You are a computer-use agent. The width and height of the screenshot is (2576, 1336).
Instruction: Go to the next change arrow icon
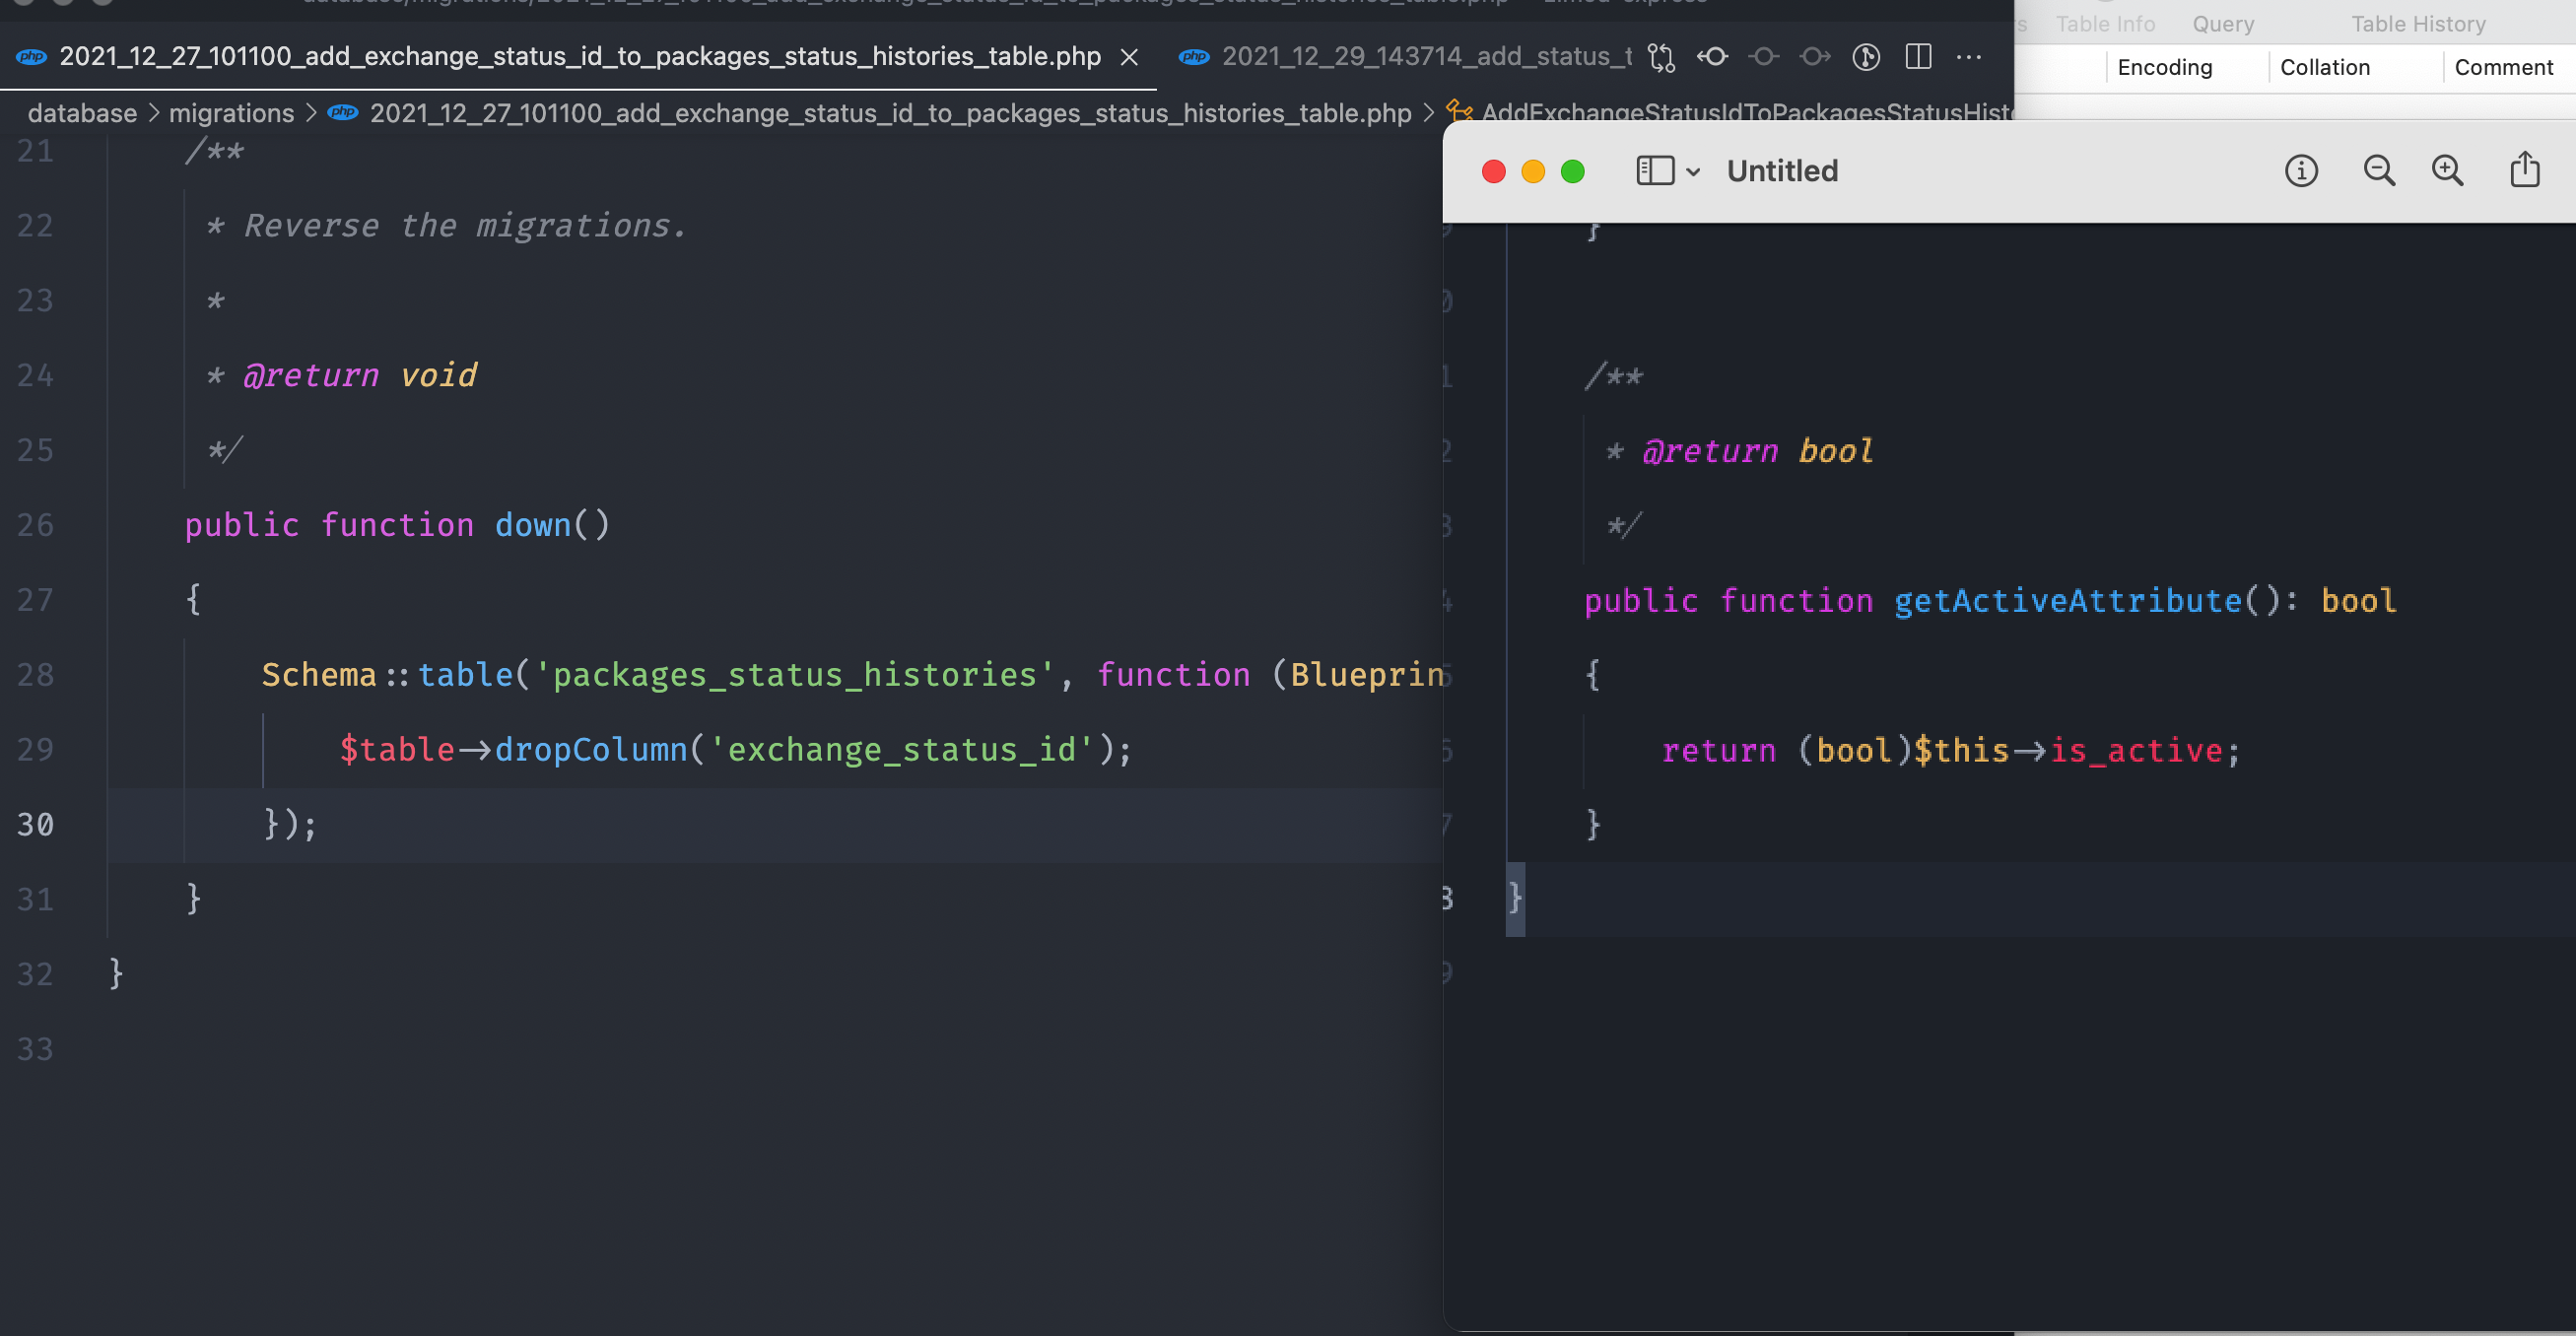click(x=1814, y=57)
